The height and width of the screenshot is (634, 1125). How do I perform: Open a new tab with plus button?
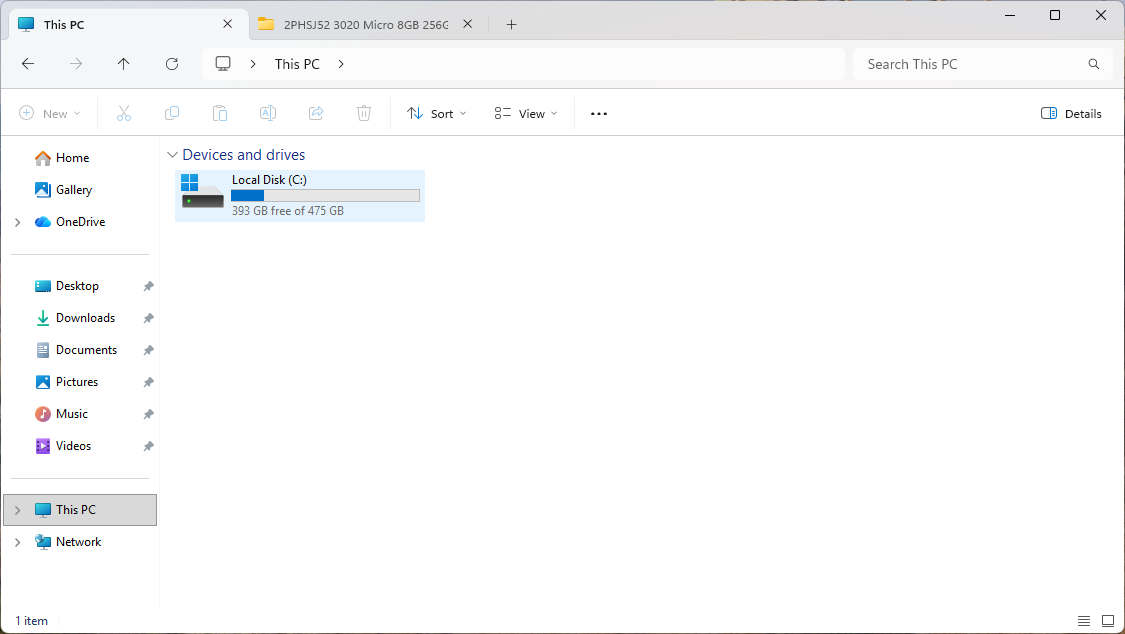tap(511, 24)
